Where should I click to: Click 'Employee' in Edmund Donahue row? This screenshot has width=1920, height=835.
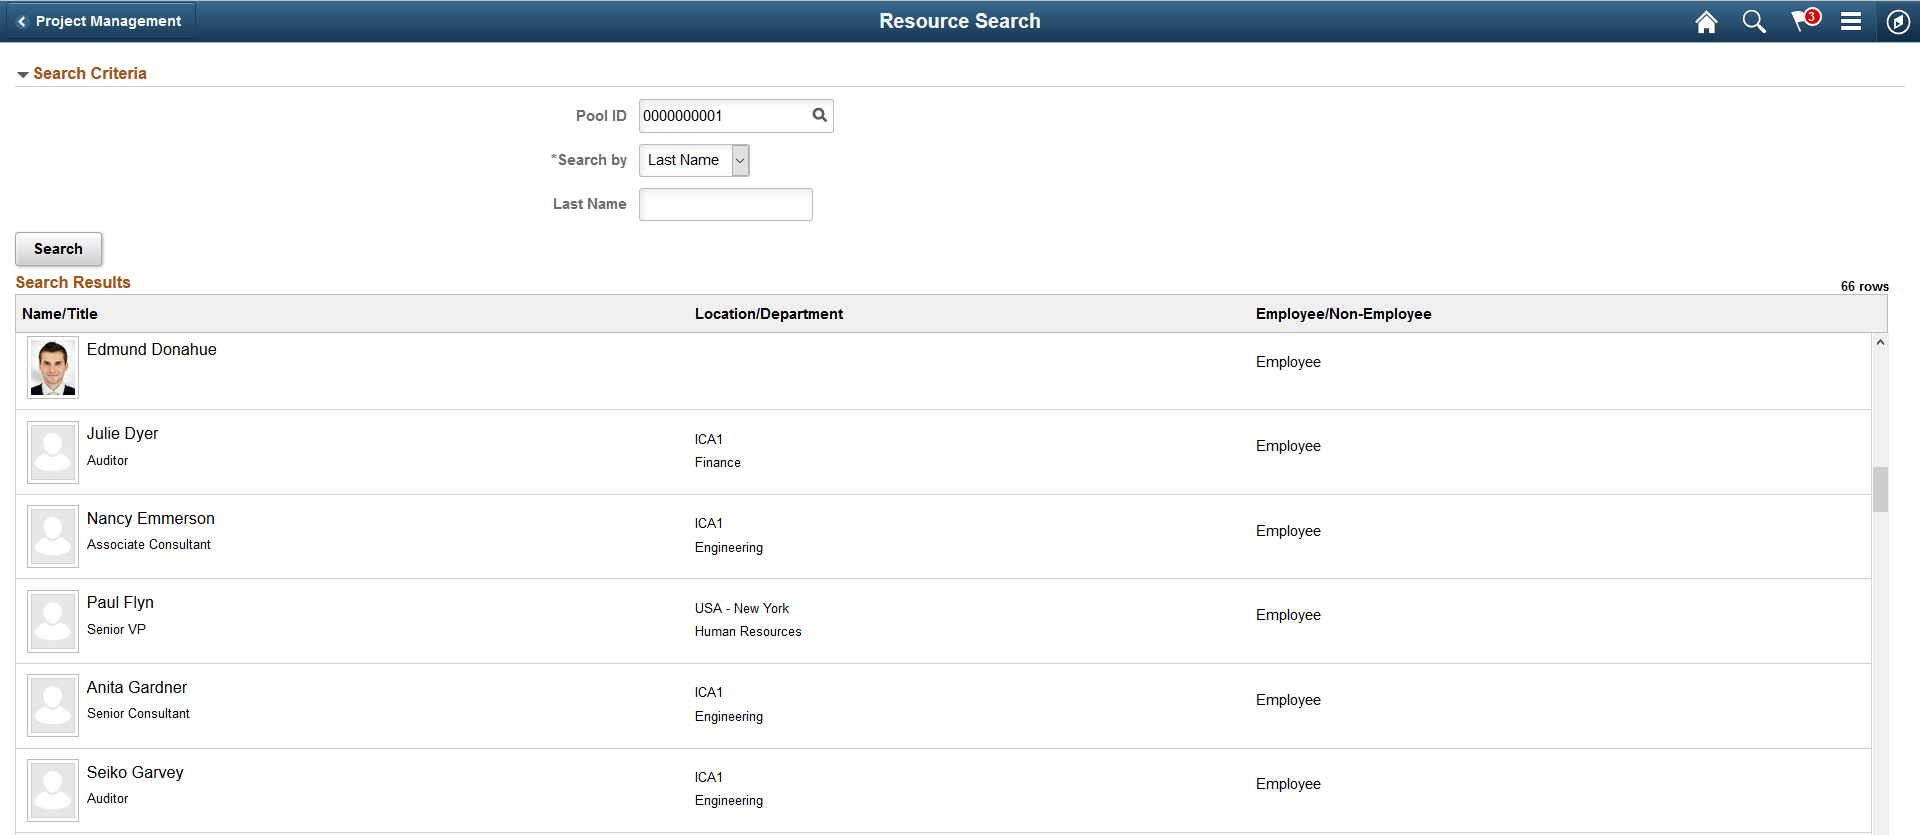point(1288,362)
